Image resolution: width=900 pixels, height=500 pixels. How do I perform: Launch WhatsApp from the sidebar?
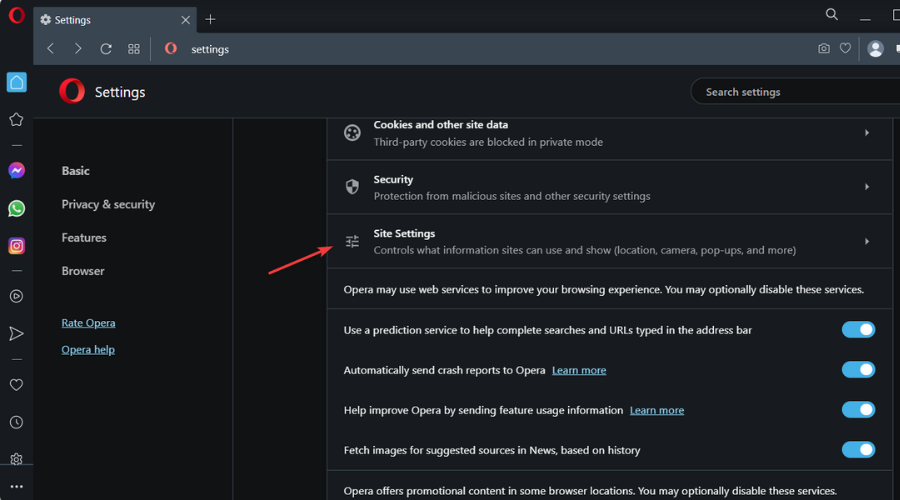[x=17, y=208]
